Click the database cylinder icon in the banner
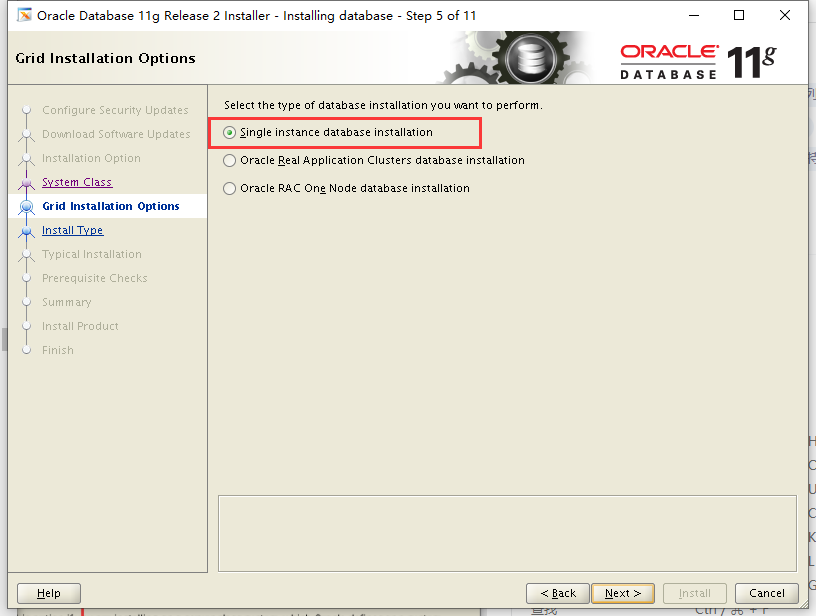This screenshot has width=816, height=616. [530, 57]
